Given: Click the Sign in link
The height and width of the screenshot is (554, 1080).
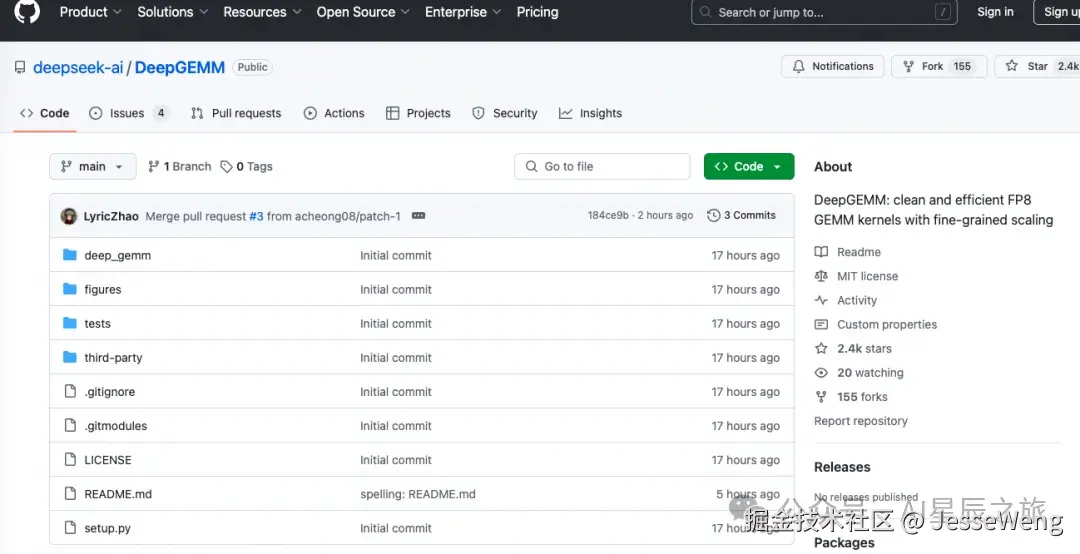Looking at the screenshot, I should point(995,12).
